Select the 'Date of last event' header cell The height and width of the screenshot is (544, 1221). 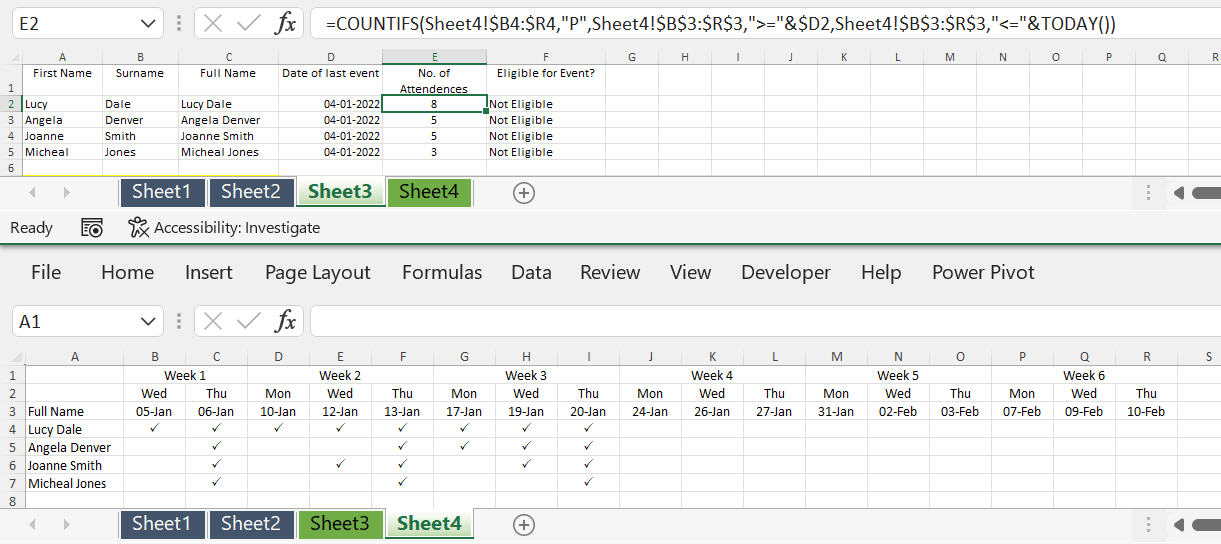click(x=330, y=80)
